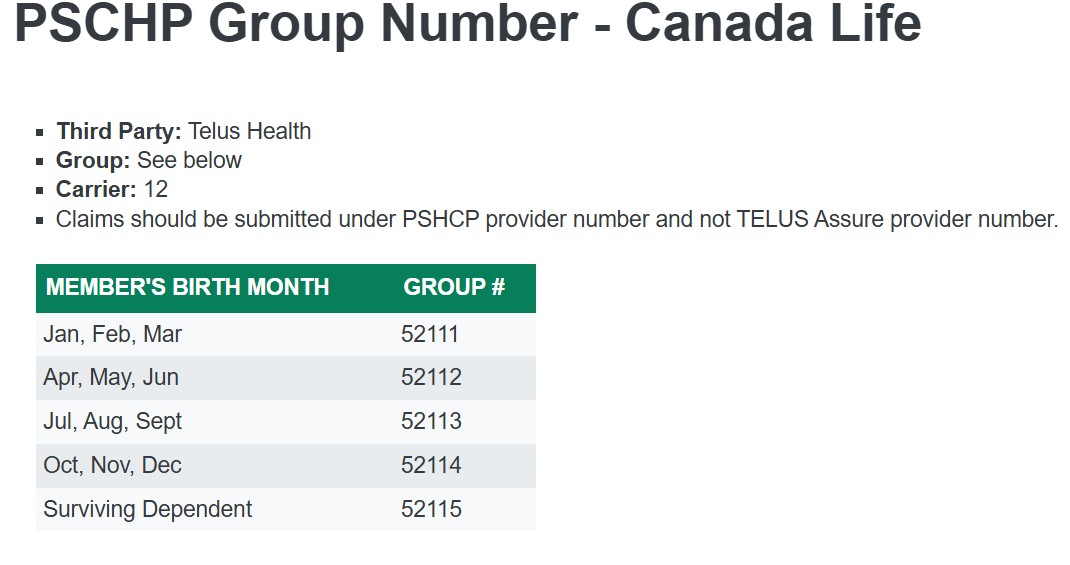Click the PSCHP Group Number - Canada Life heading

(467, 24)
